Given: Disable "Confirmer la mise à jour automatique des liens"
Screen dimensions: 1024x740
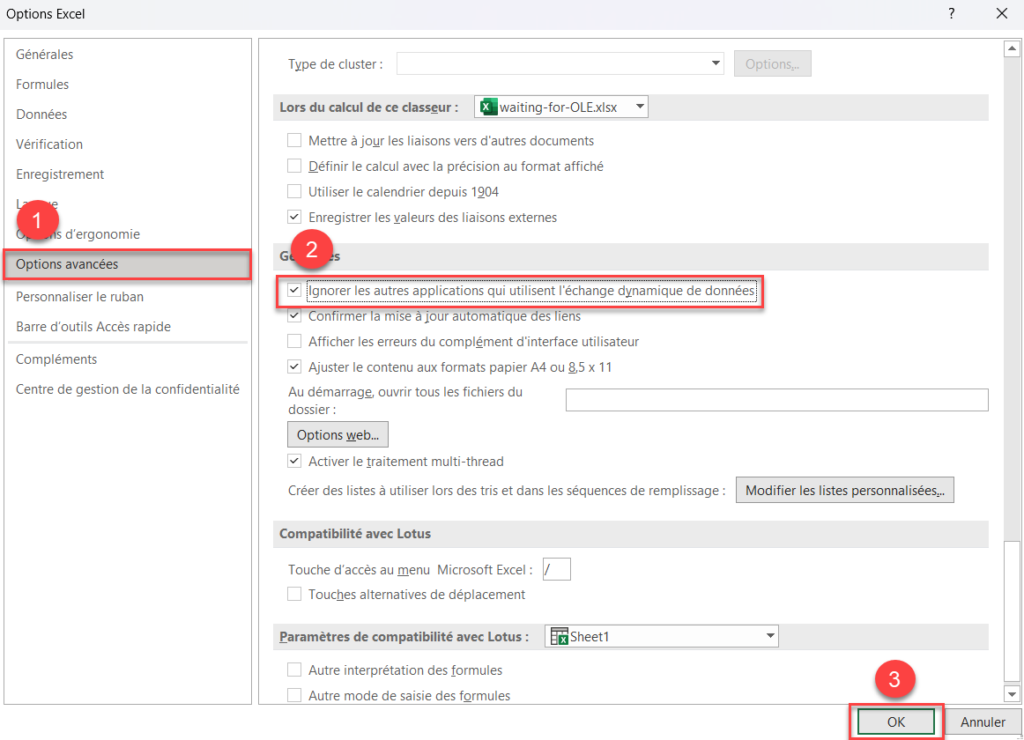Looking at the screenshot, I should pyautogui.click(x=295, y=316).
